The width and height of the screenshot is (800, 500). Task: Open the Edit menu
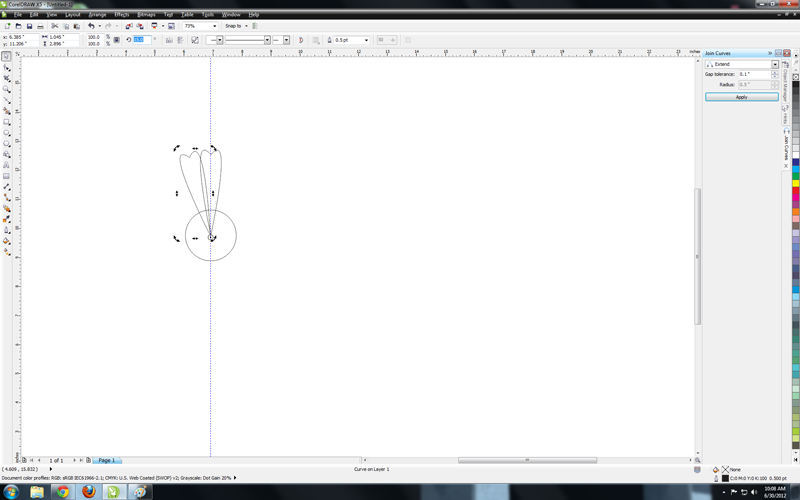click(34, 15)
